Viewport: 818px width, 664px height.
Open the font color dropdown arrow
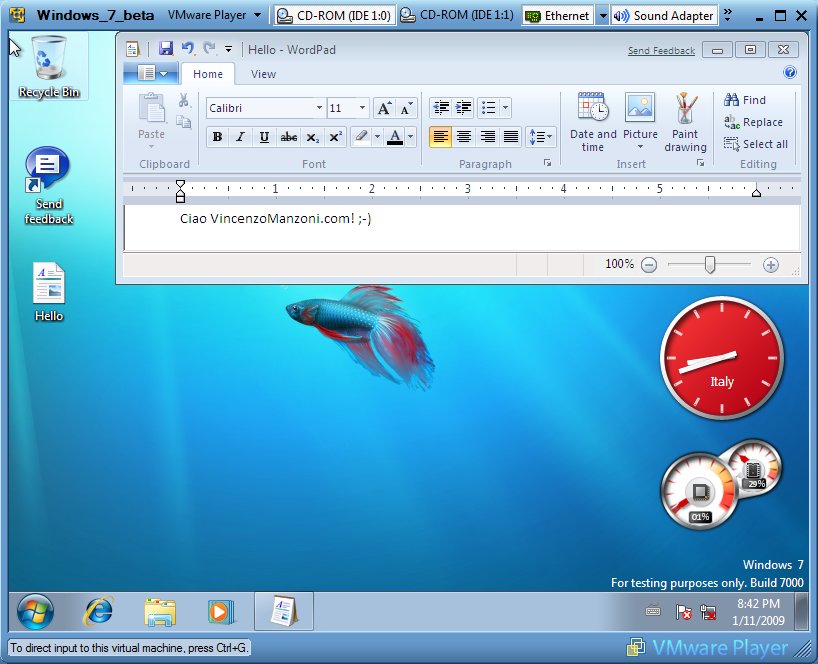pos(411,137)
